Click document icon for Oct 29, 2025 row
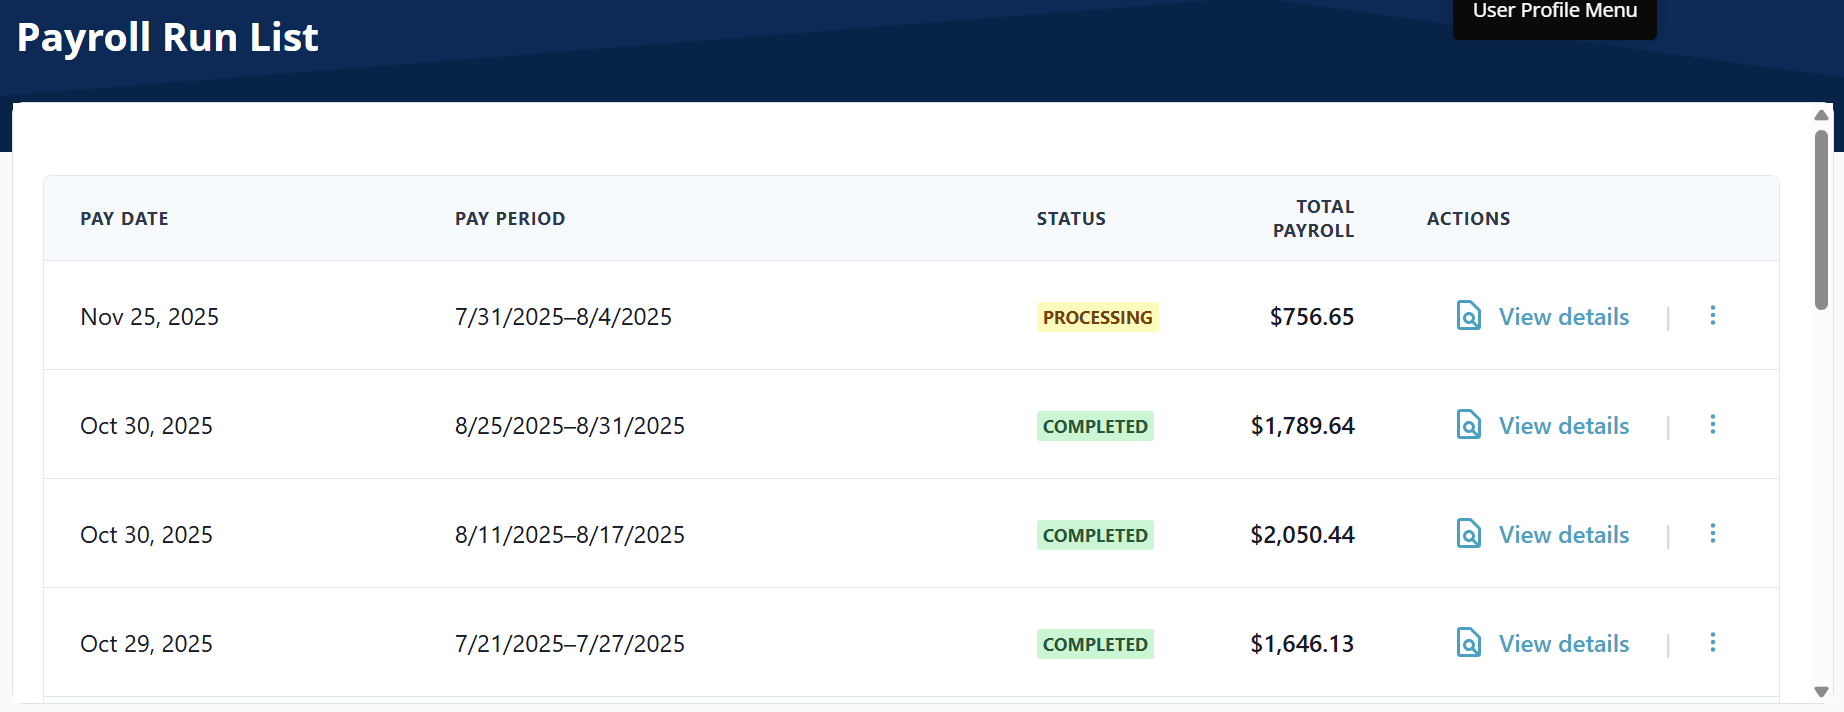Image resolution: width=1844 pixels, height=712 pixels. pyautogui.click(x=1468, y=643)
